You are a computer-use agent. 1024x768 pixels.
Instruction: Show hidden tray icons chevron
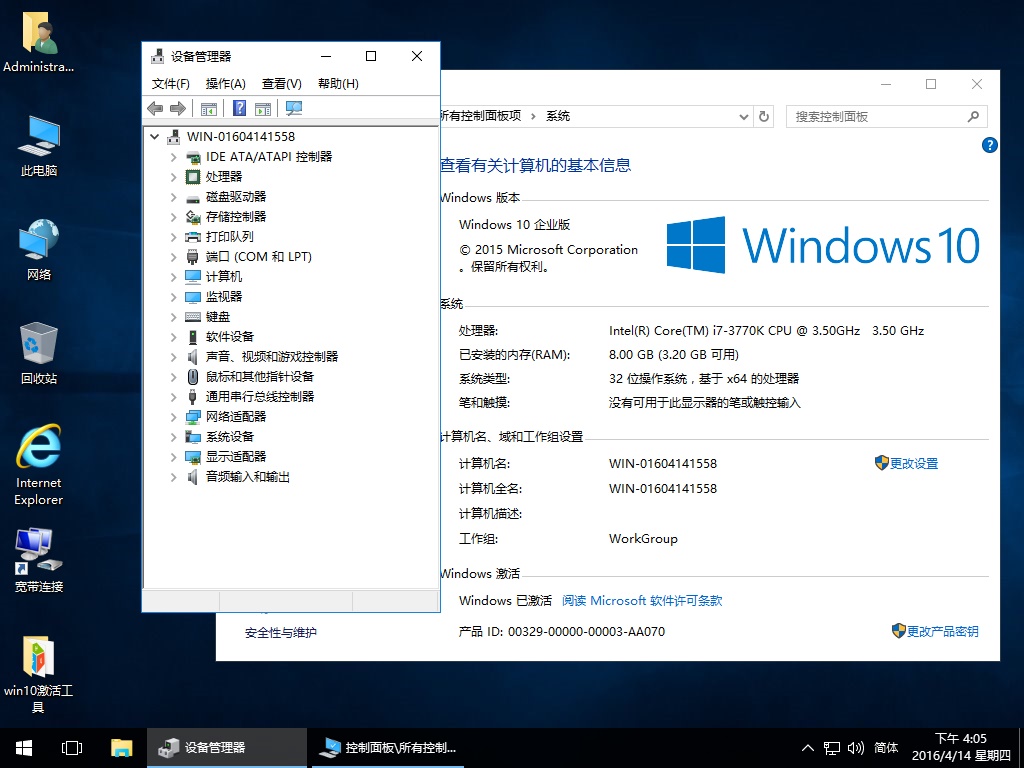pos(808,748)
